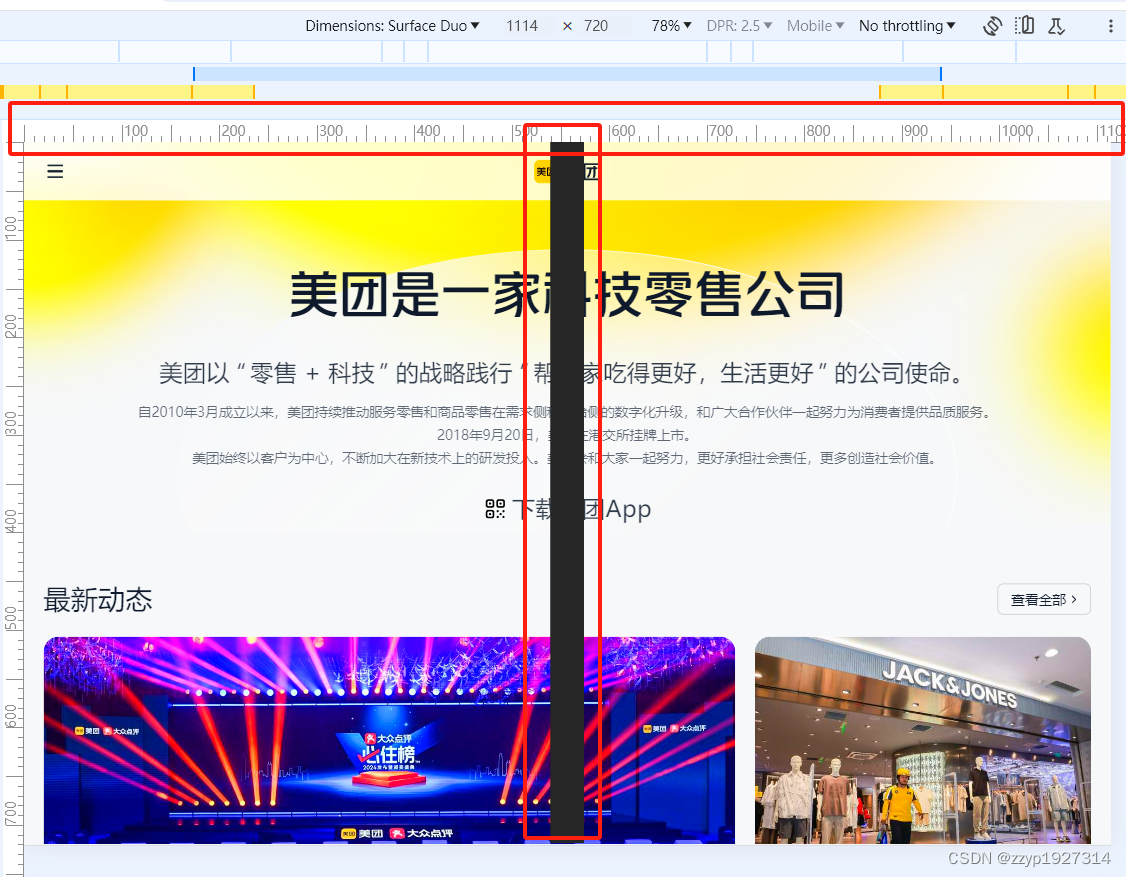Image resolution: width=1126 pixels, height=877 pixels.
Task: Click the Meituan logo in page header
Action: tap(567, 172)
